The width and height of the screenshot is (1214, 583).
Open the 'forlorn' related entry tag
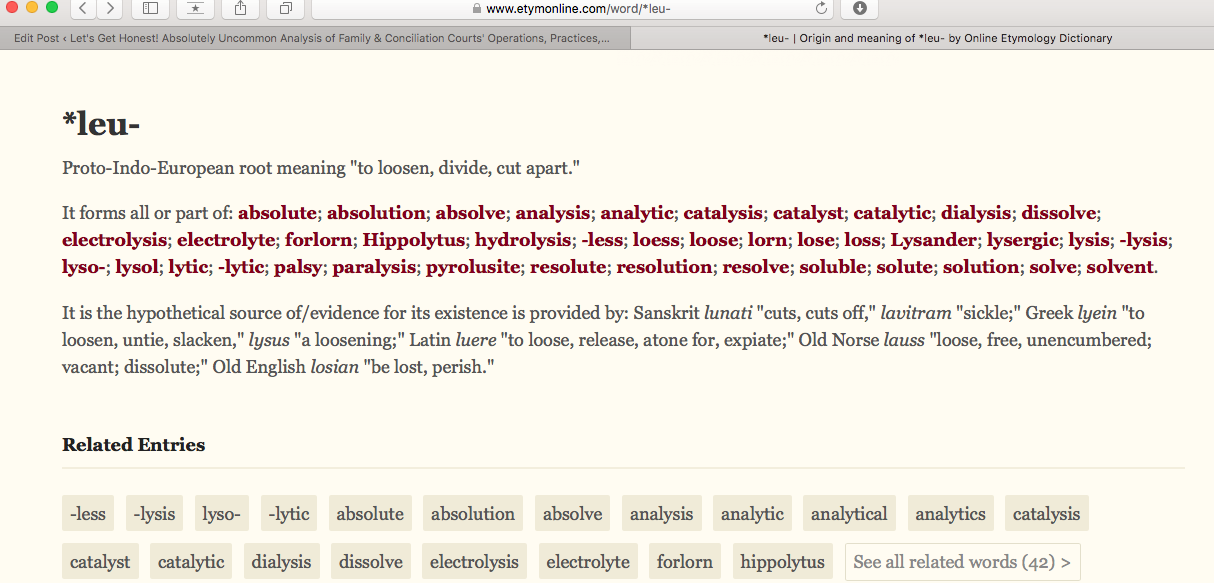(x=684, y=562)
